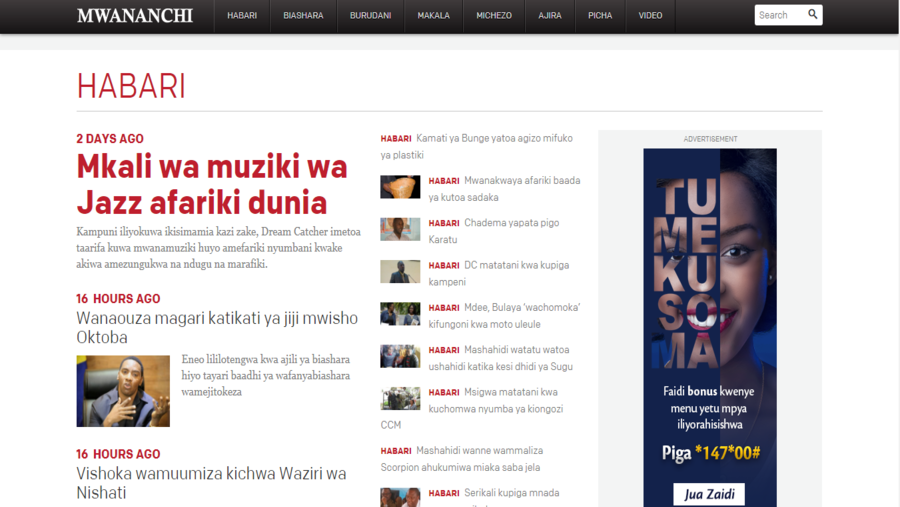Screen dimensions: 900x507
Task: Open the Biashara menu item
Action: [303, 16]
